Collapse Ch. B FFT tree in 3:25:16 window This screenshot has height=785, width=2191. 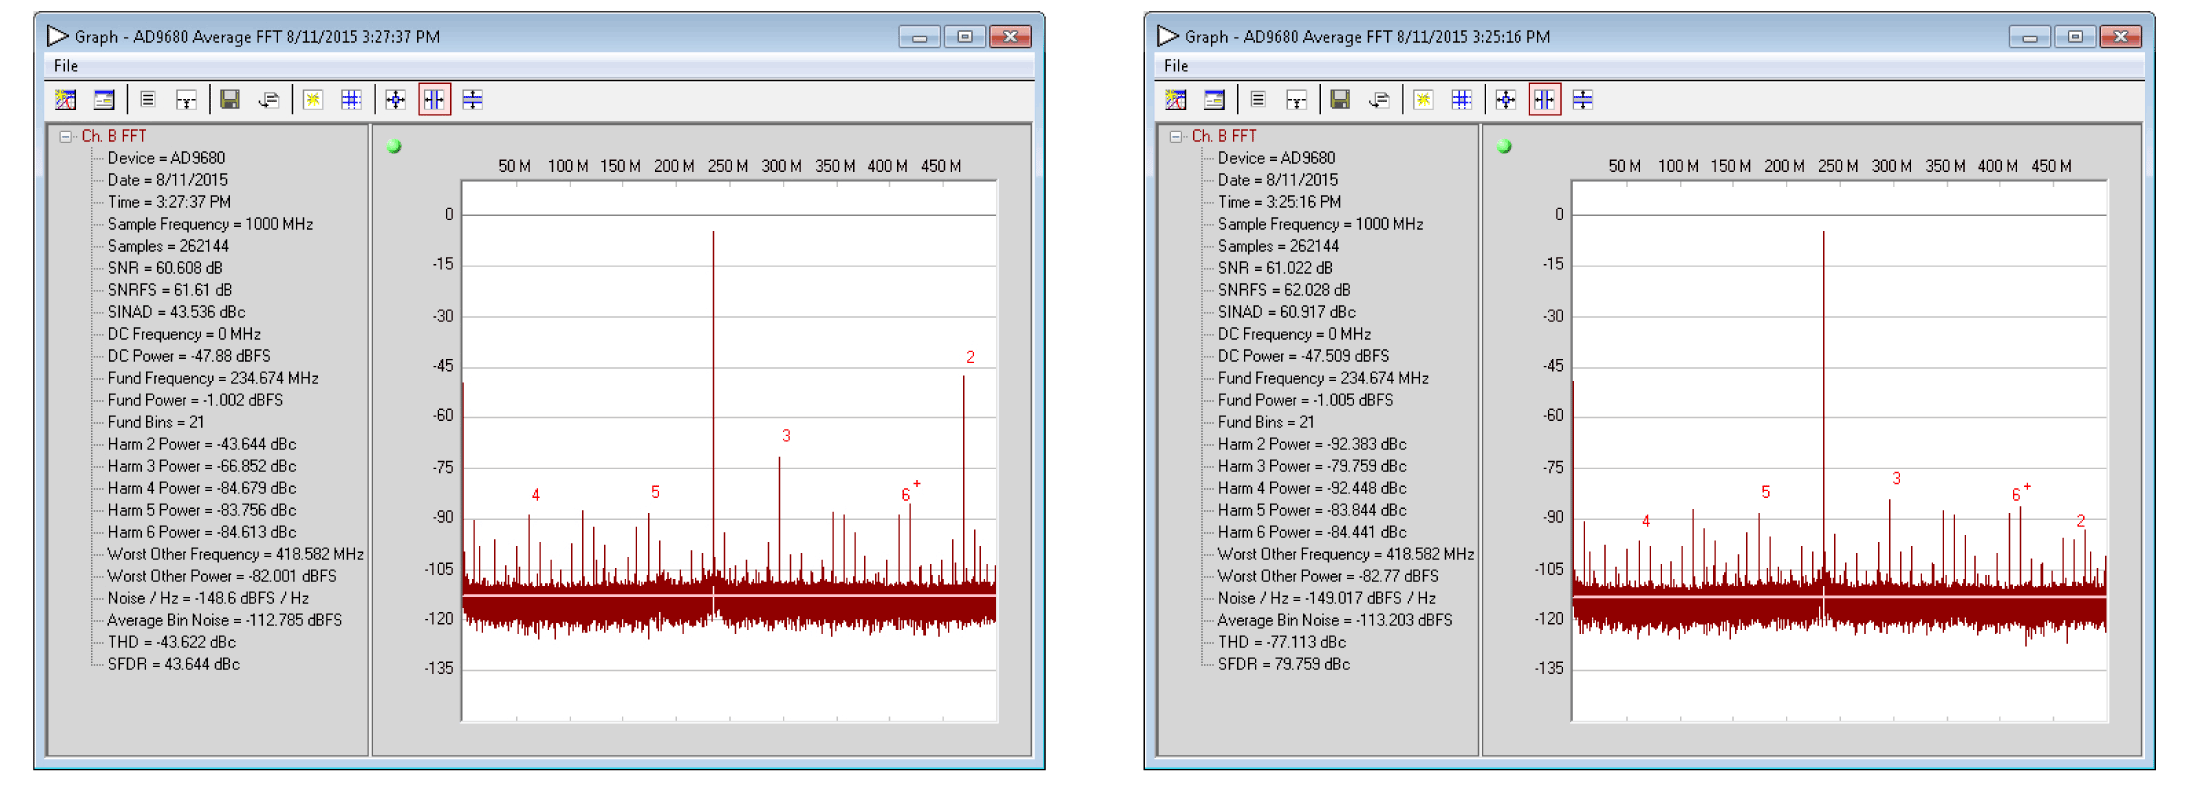(1176, 136)
